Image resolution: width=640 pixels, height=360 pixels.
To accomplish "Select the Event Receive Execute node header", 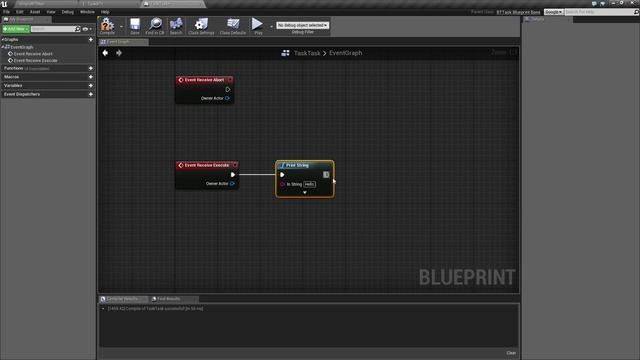I will [x=207, y=165].
